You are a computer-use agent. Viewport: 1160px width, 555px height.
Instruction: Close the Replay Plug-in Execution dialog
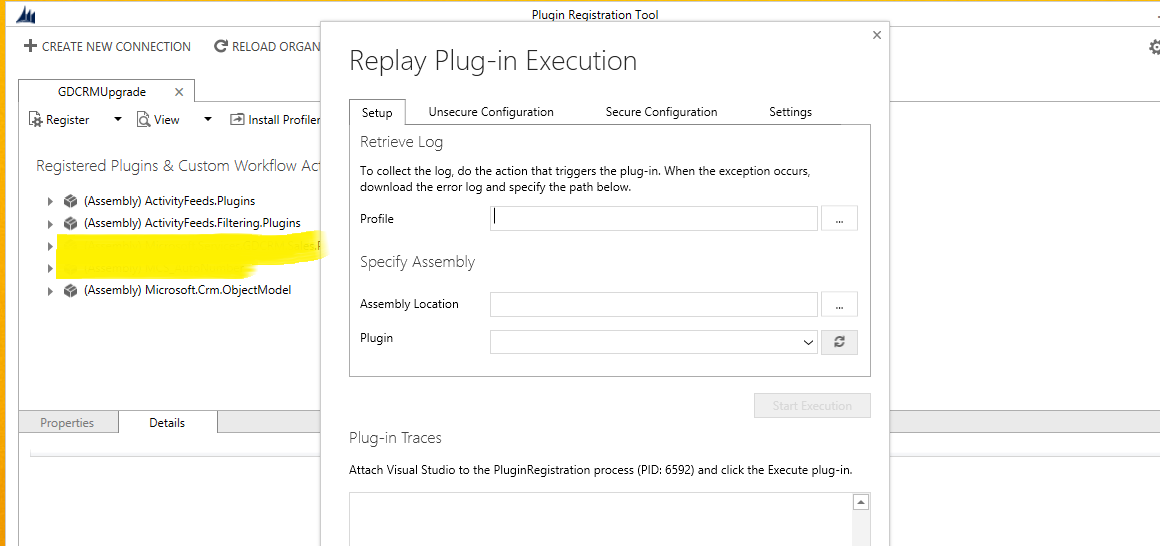[x=877, y=35]
